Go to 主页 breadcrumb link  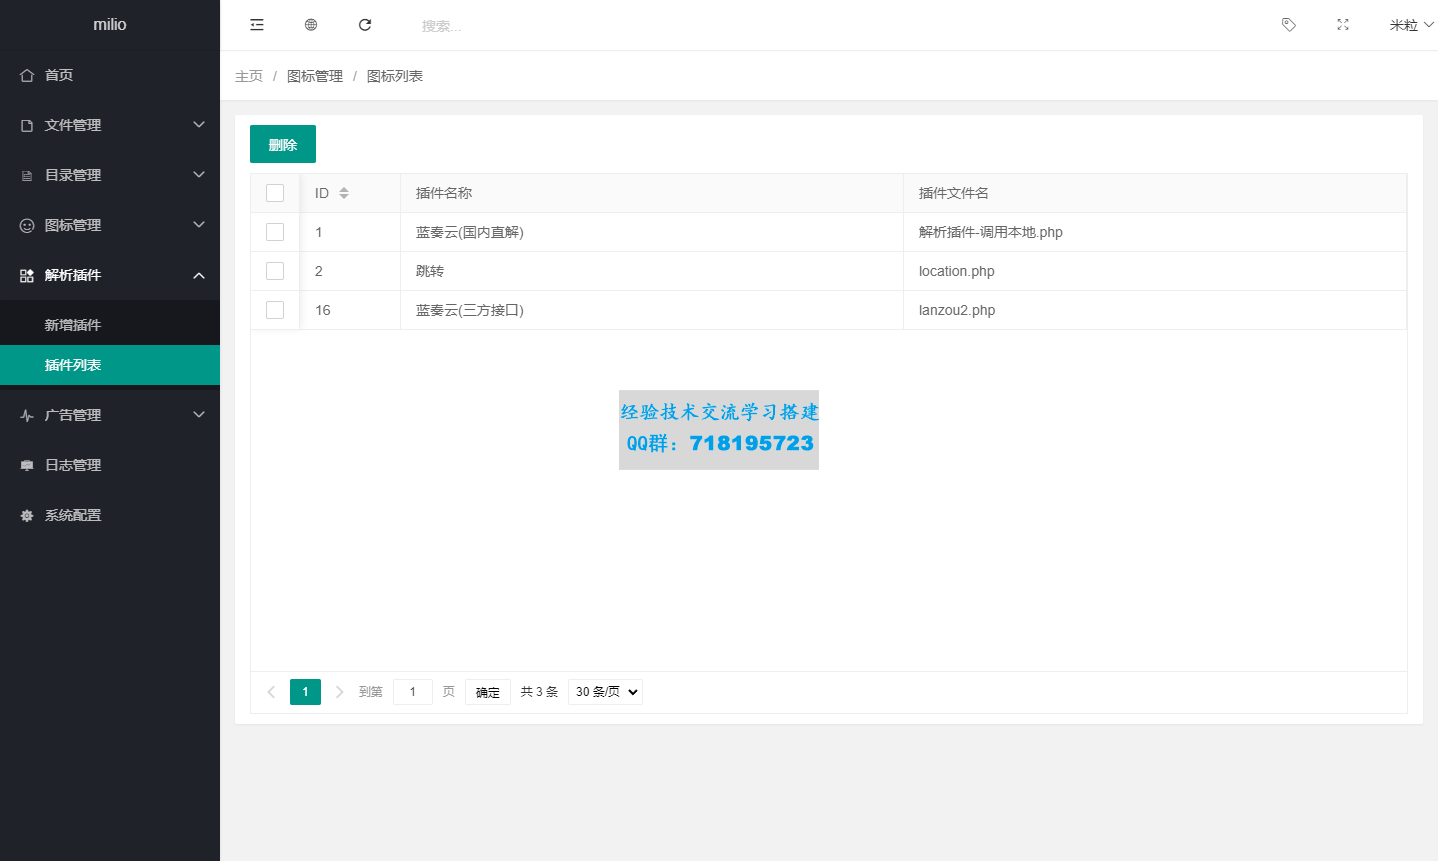coord(249,76)
